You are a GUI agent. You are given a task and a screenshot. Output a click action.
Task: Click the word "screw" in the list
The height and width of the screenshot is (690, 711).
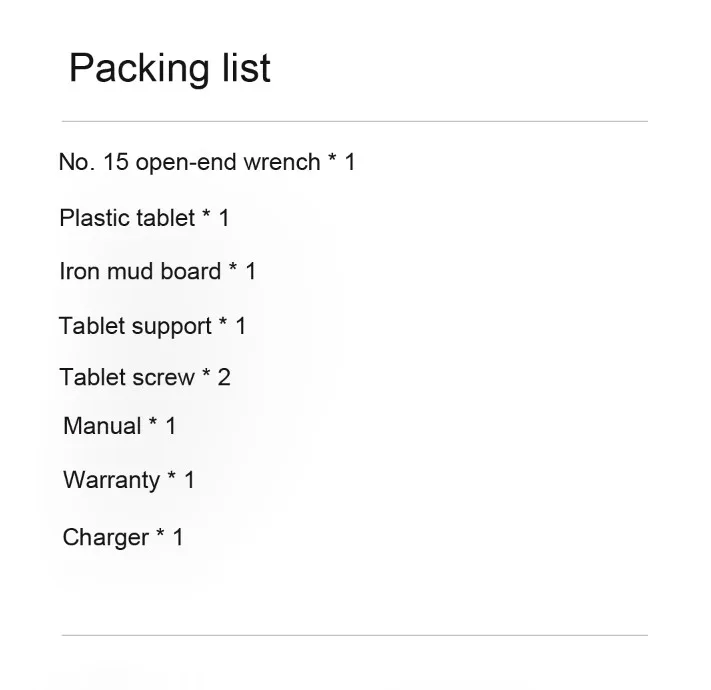click(x=165, y=377)
